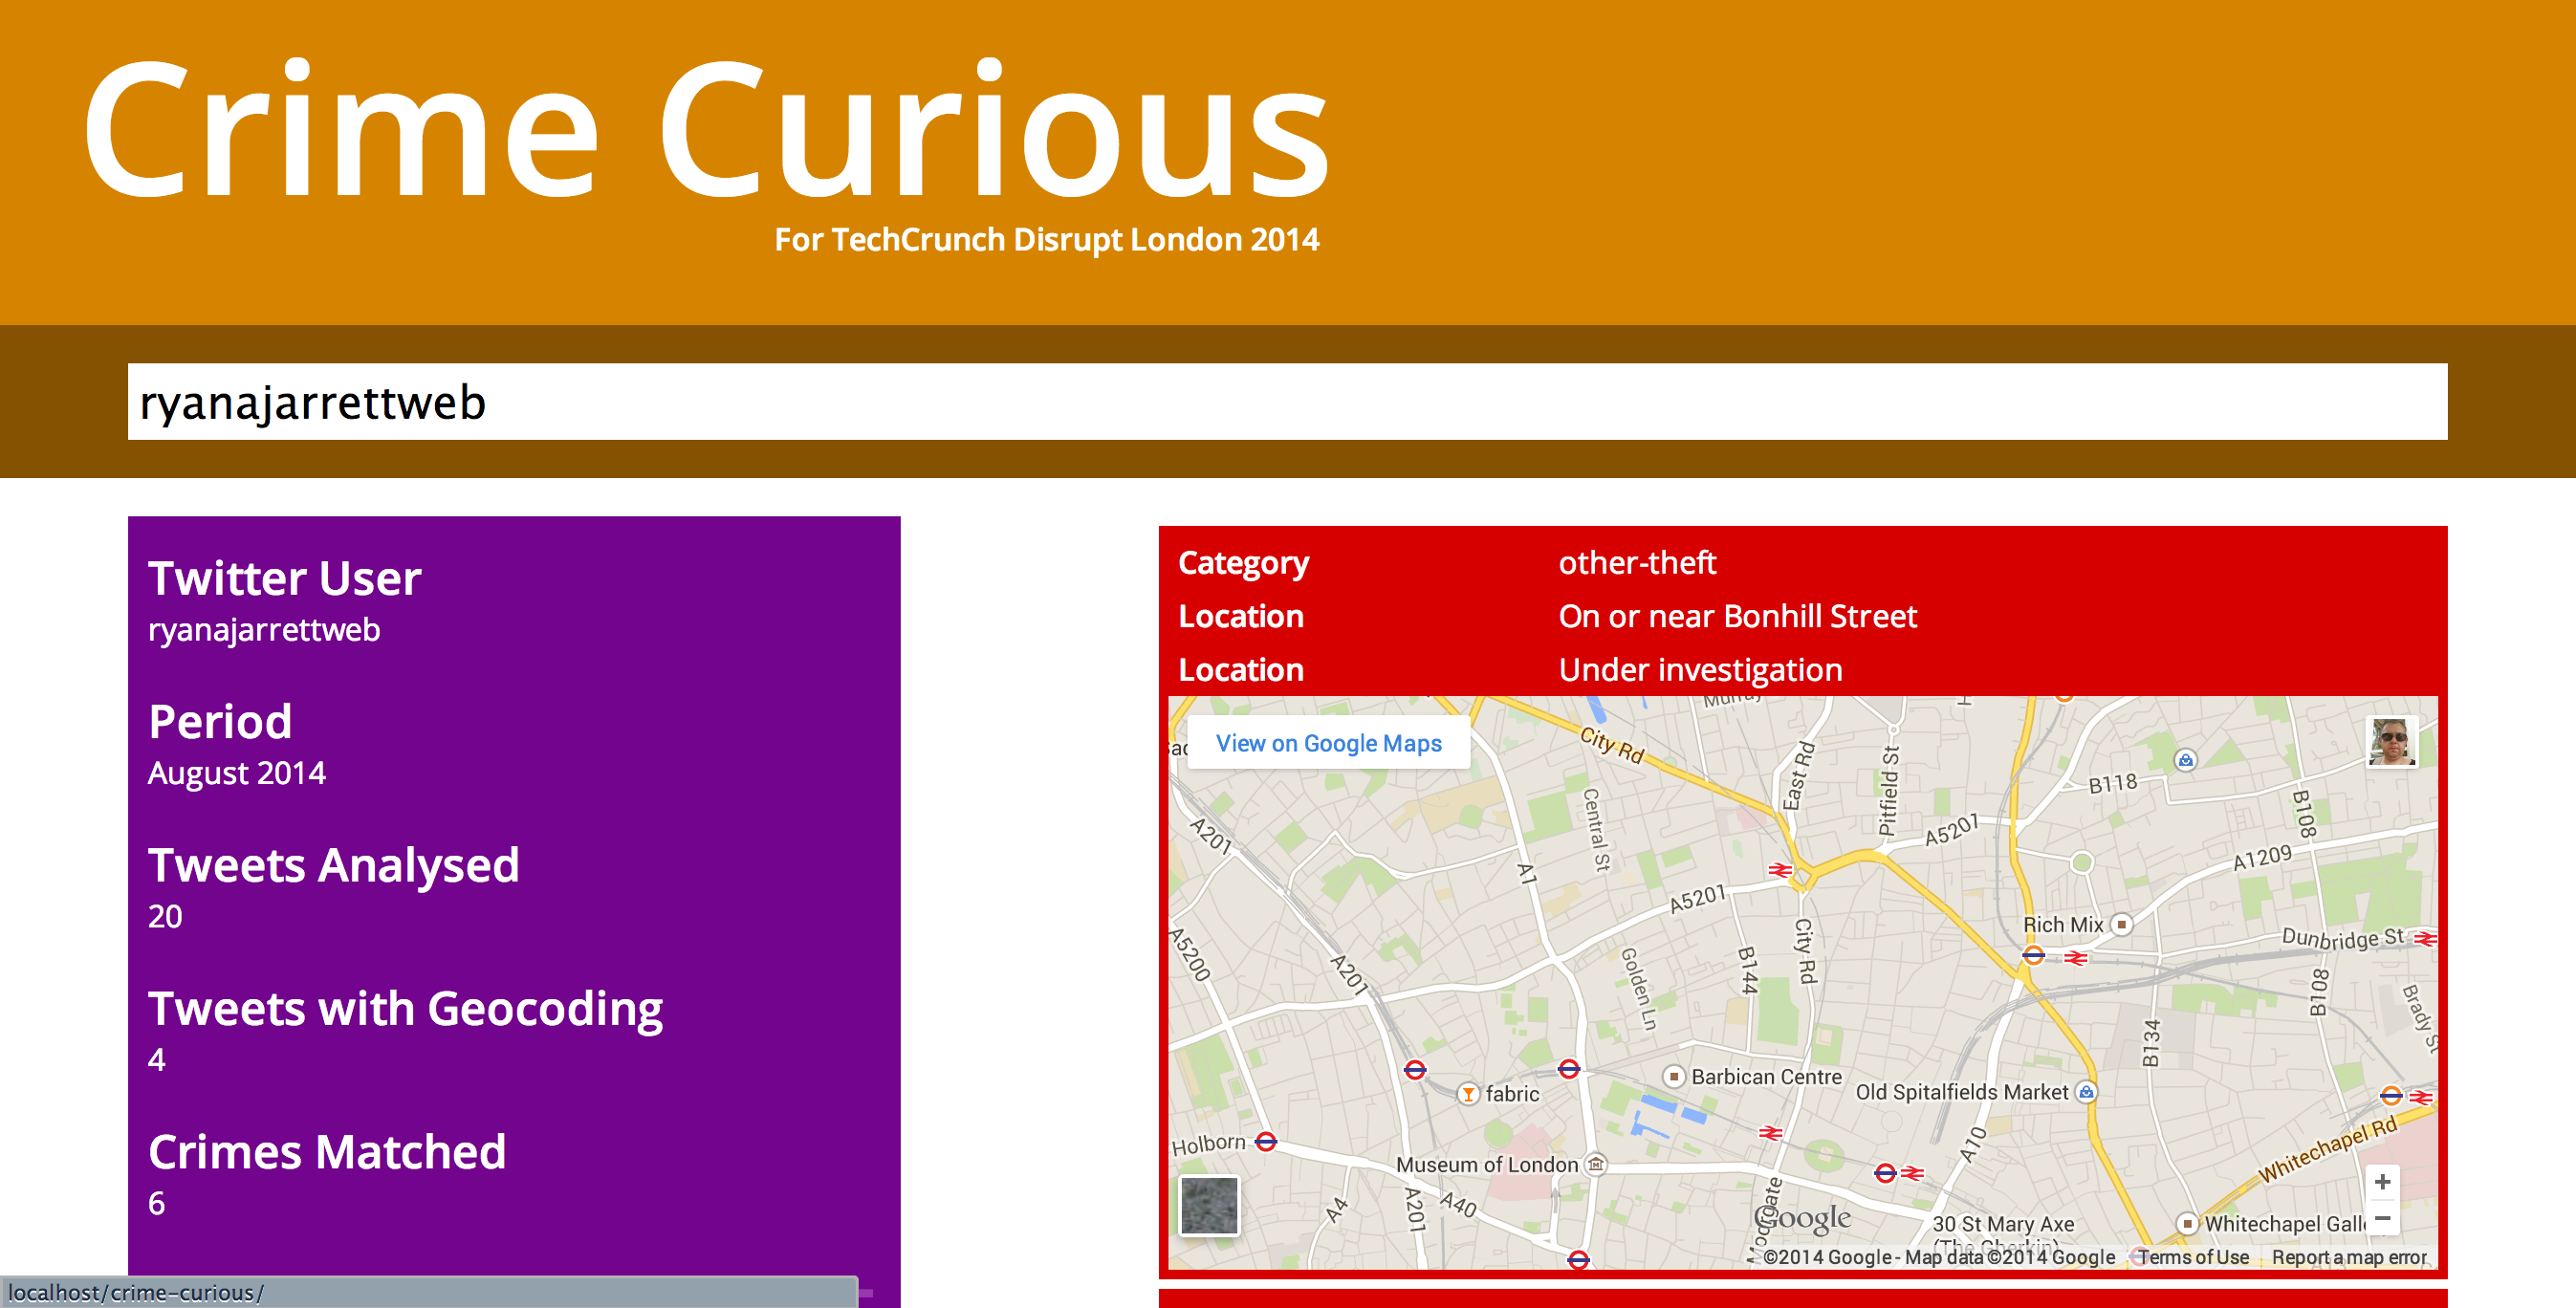
Task: Click the fabric cocktail glass icon
Action: tap(1467, 1094)
